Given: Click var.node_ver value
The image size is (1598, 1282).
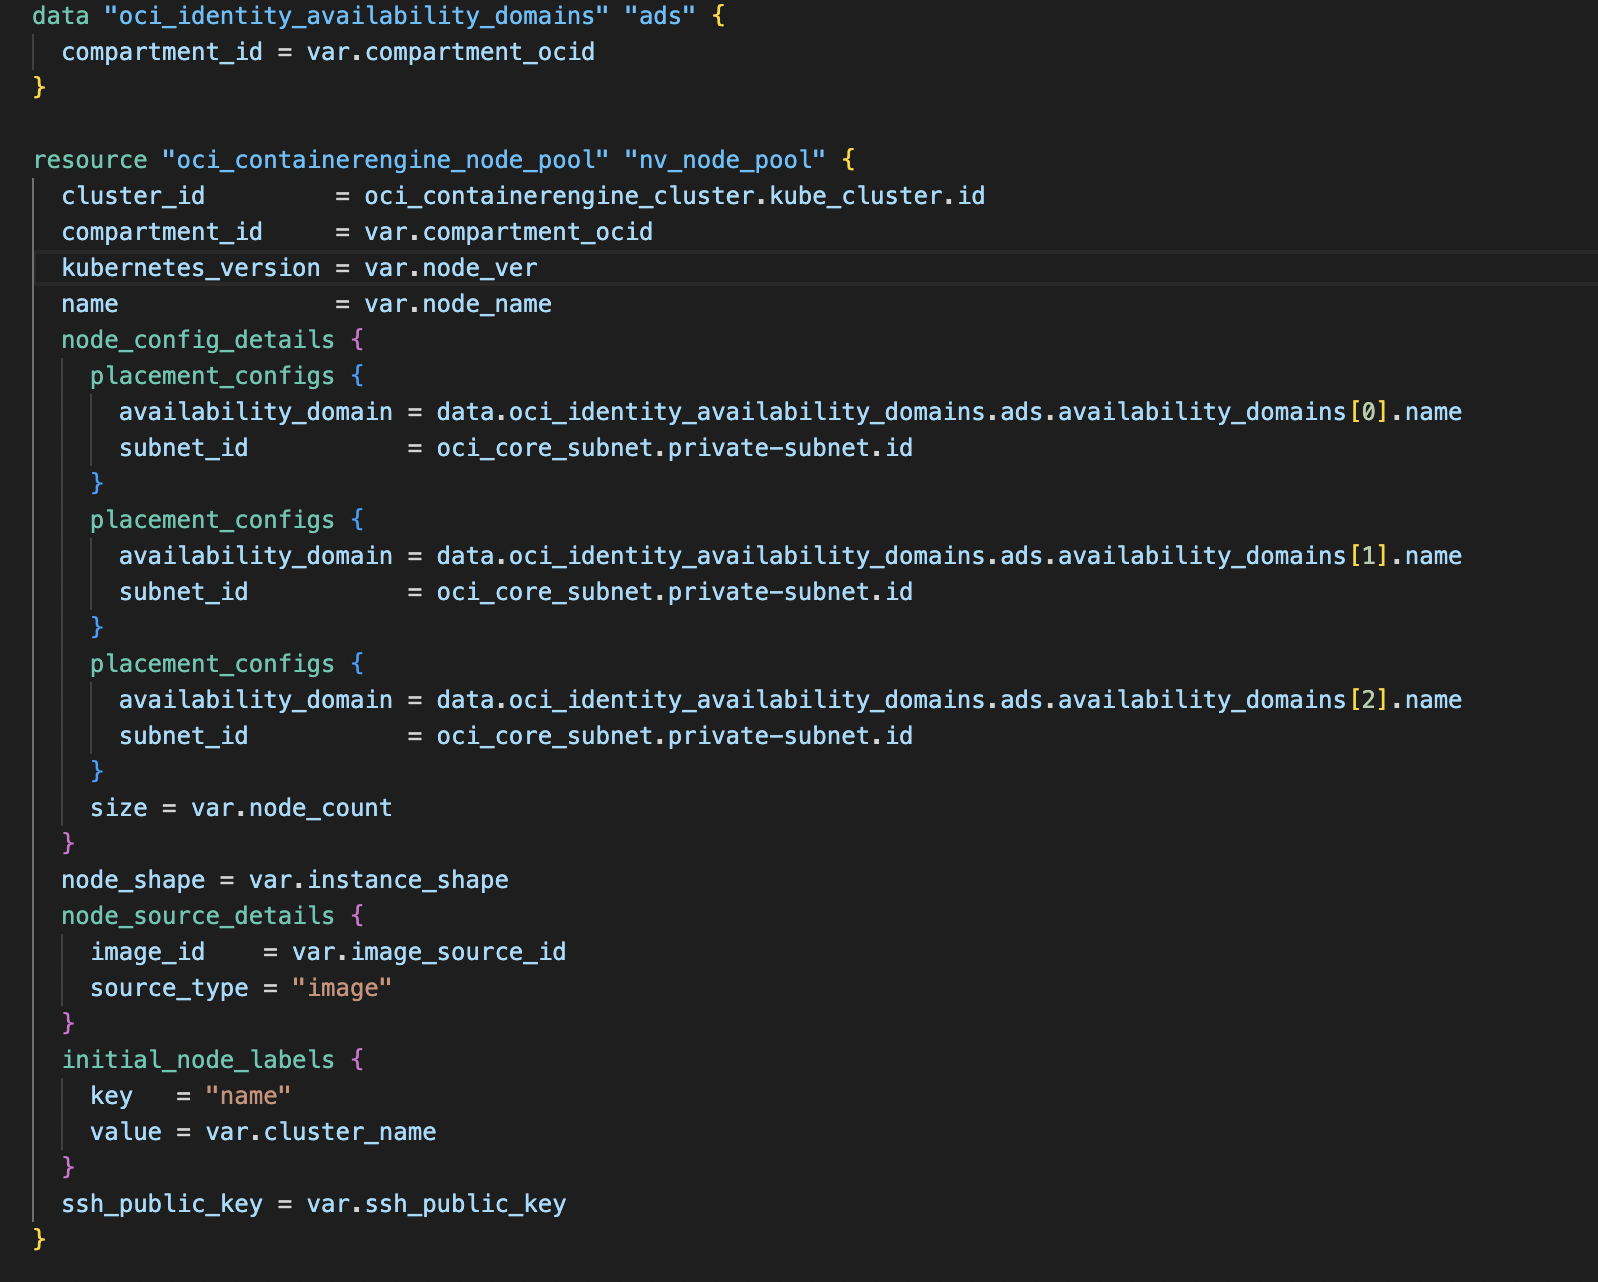Looking at the screenshot, I should pyautogui.click(x=451, y=268).
